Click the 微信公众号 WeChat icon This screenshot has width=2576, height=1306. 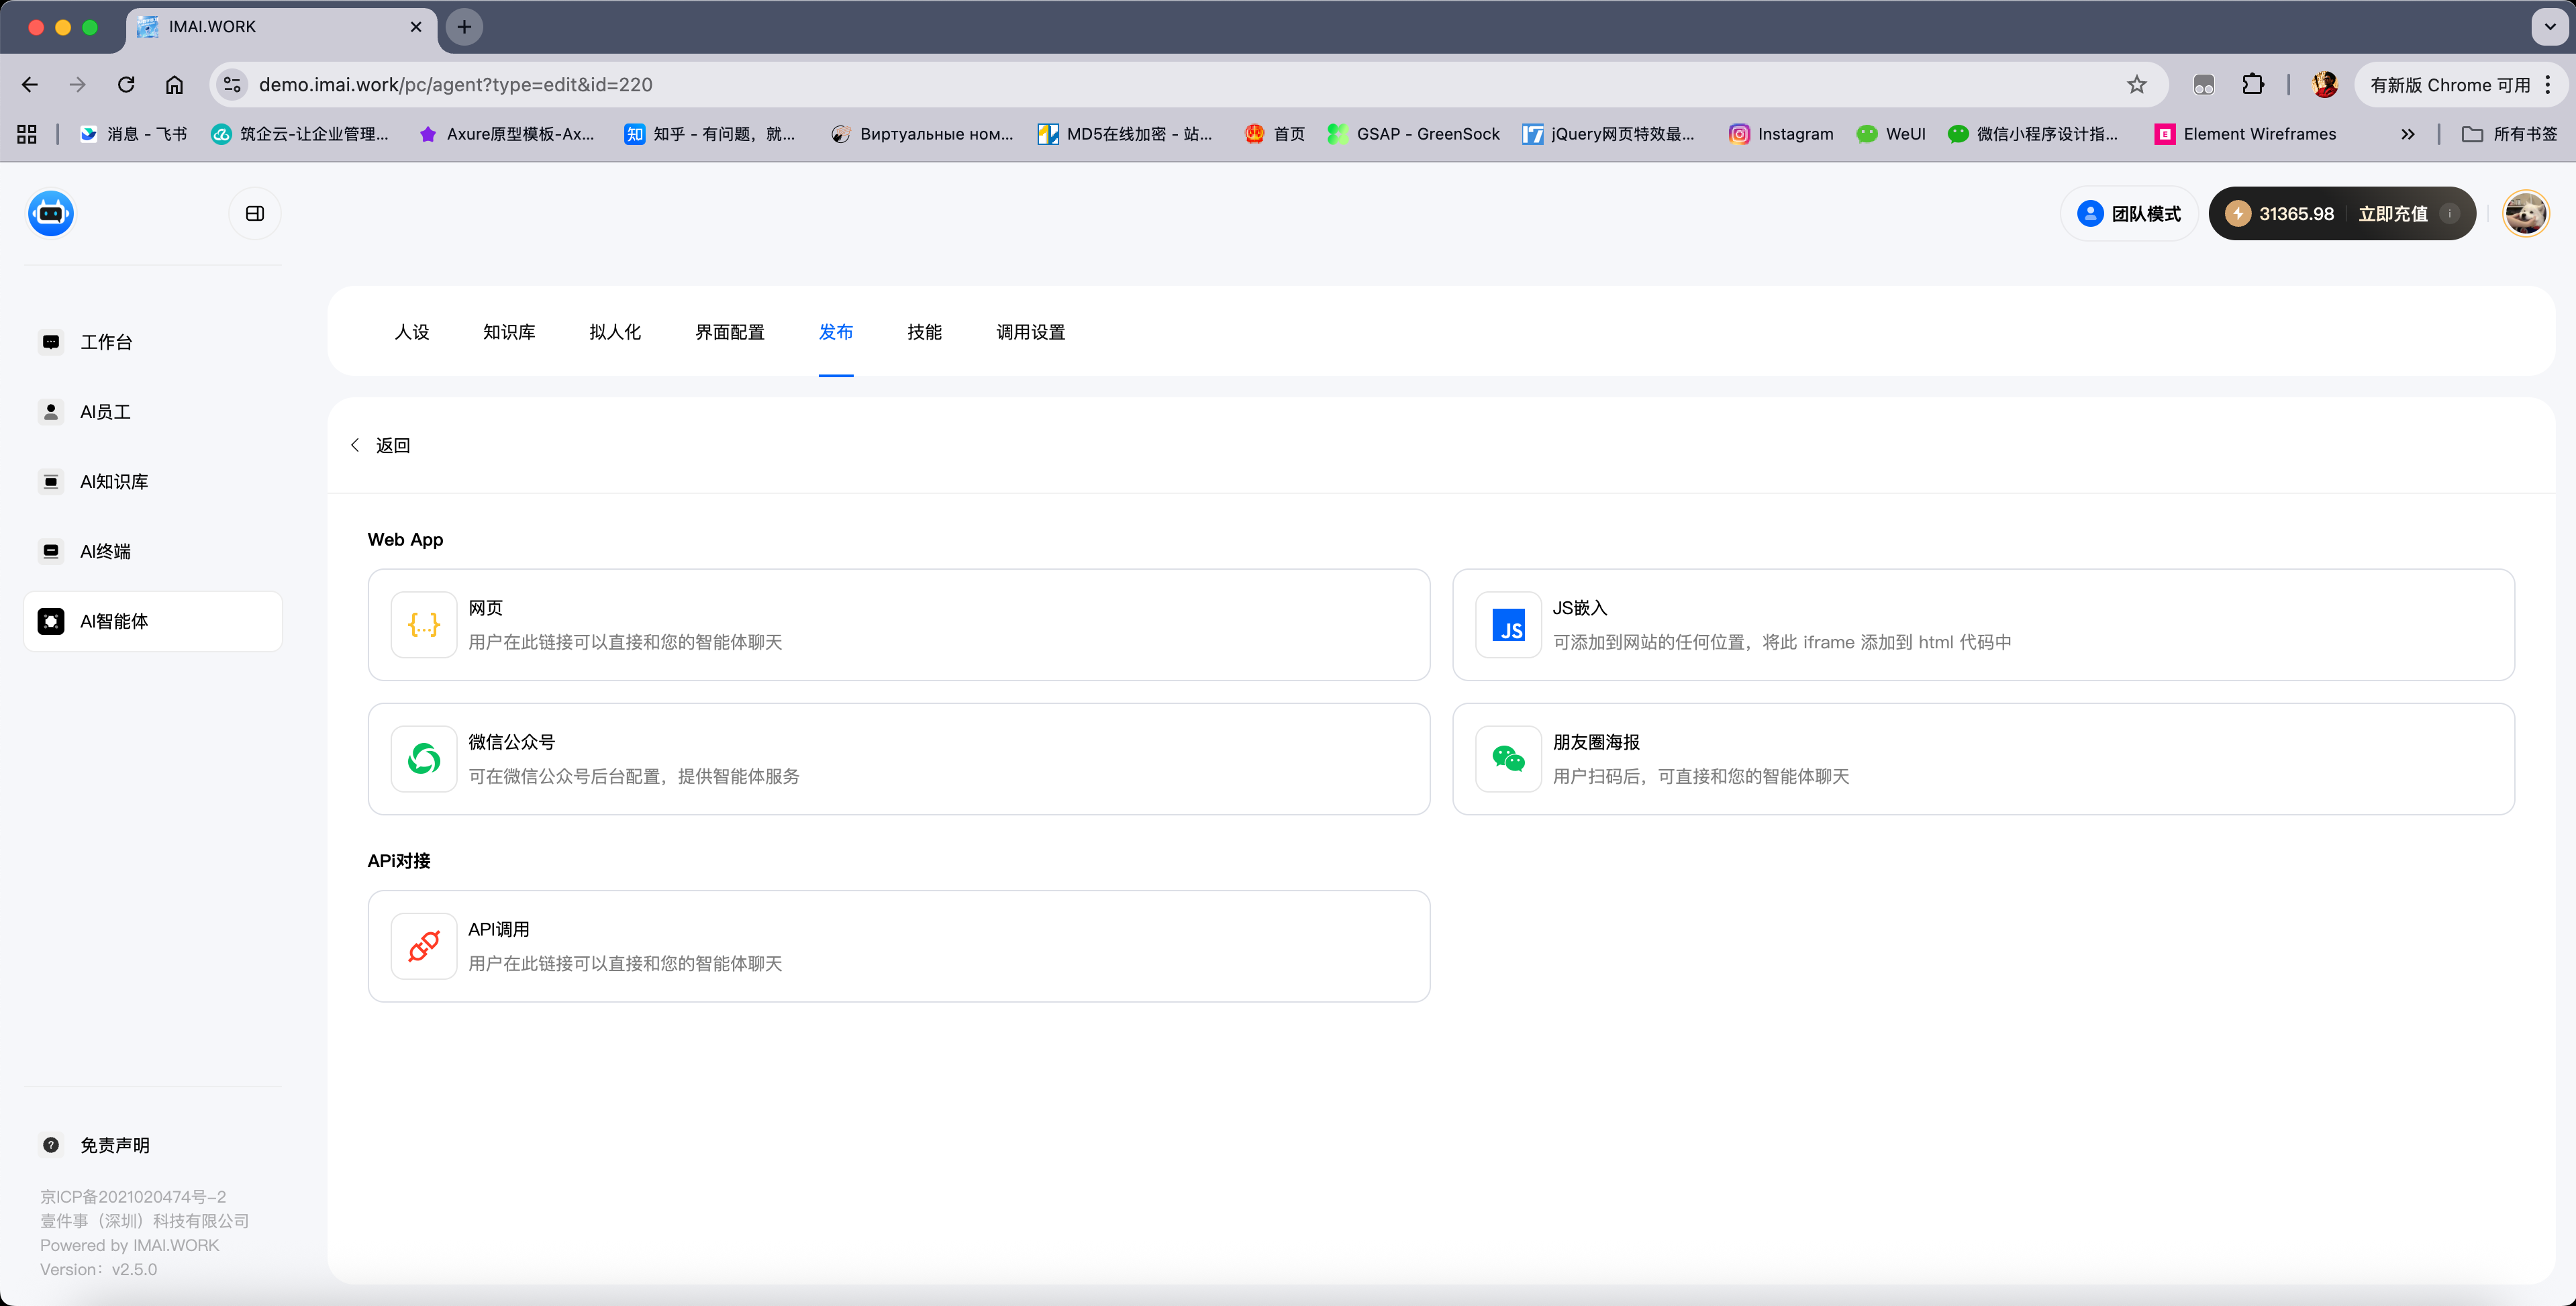[423, 758]
